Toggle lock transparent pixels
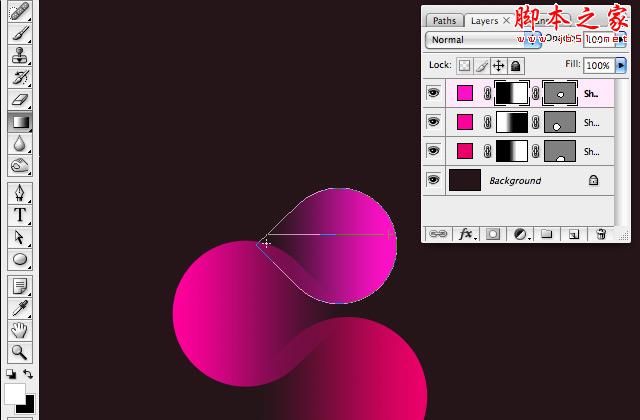This screenshot has height=420, width=640. [x=464, y=66]
